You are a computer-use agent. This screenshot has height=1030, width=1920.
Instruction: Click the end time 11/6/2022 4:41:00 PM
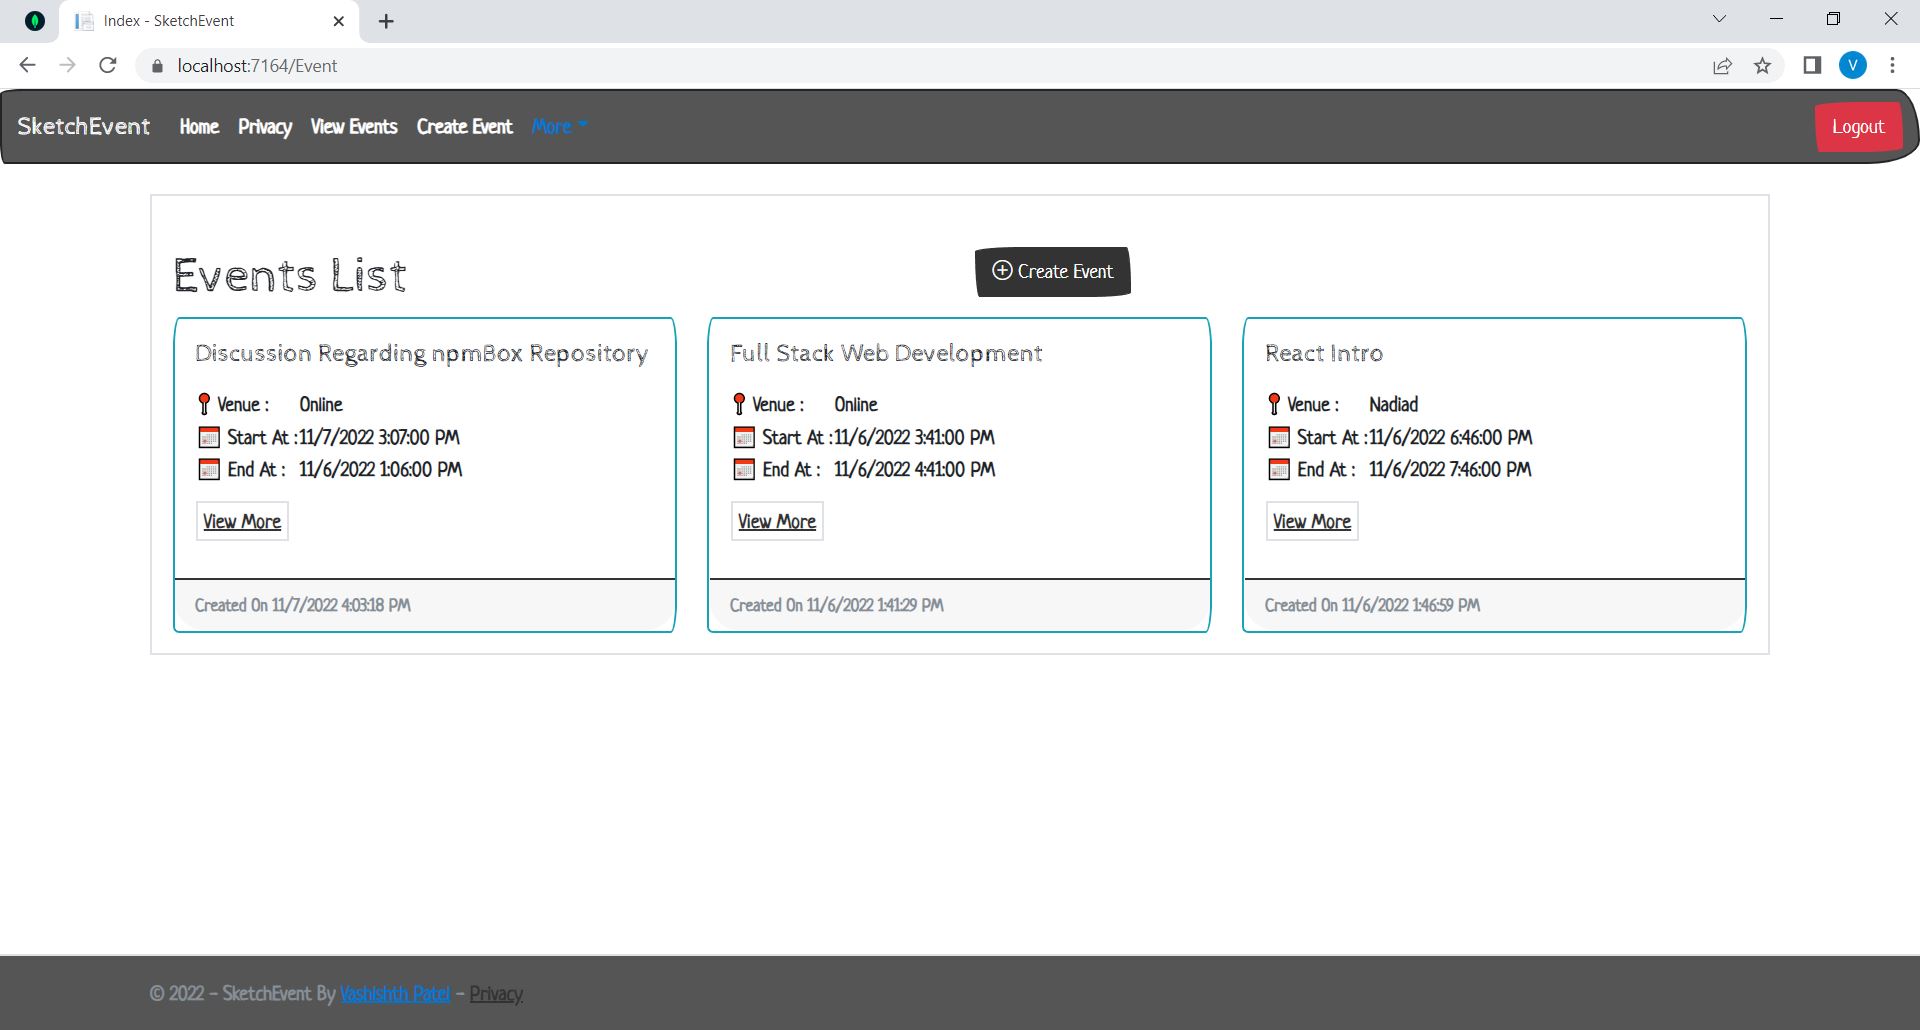[x=915, y=470]
